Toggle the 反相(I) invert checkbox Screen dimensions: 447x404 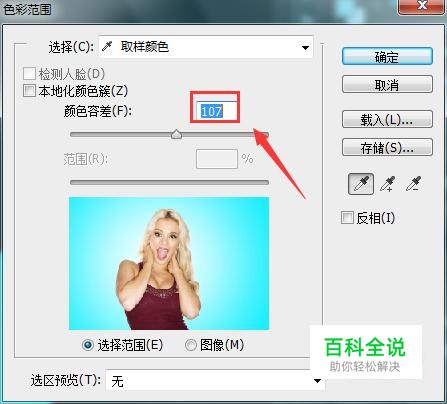click(x=347, y=218)
